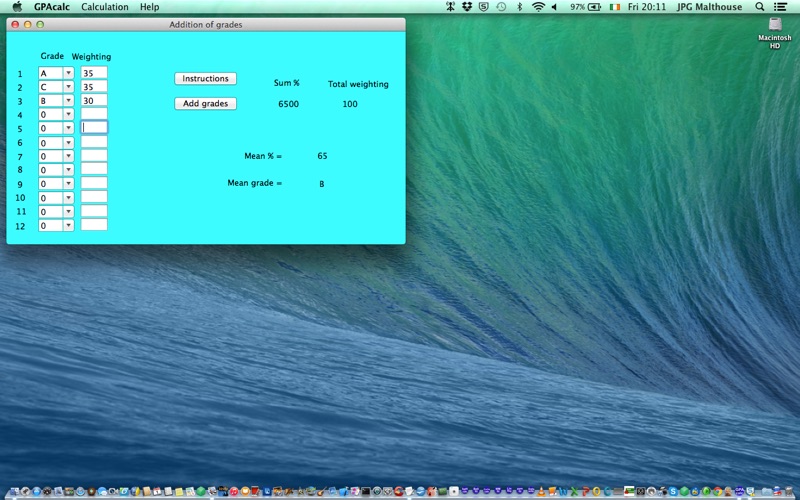
Task: Click the Time Machine menu bar icon
Action: [x=501, y=7]
